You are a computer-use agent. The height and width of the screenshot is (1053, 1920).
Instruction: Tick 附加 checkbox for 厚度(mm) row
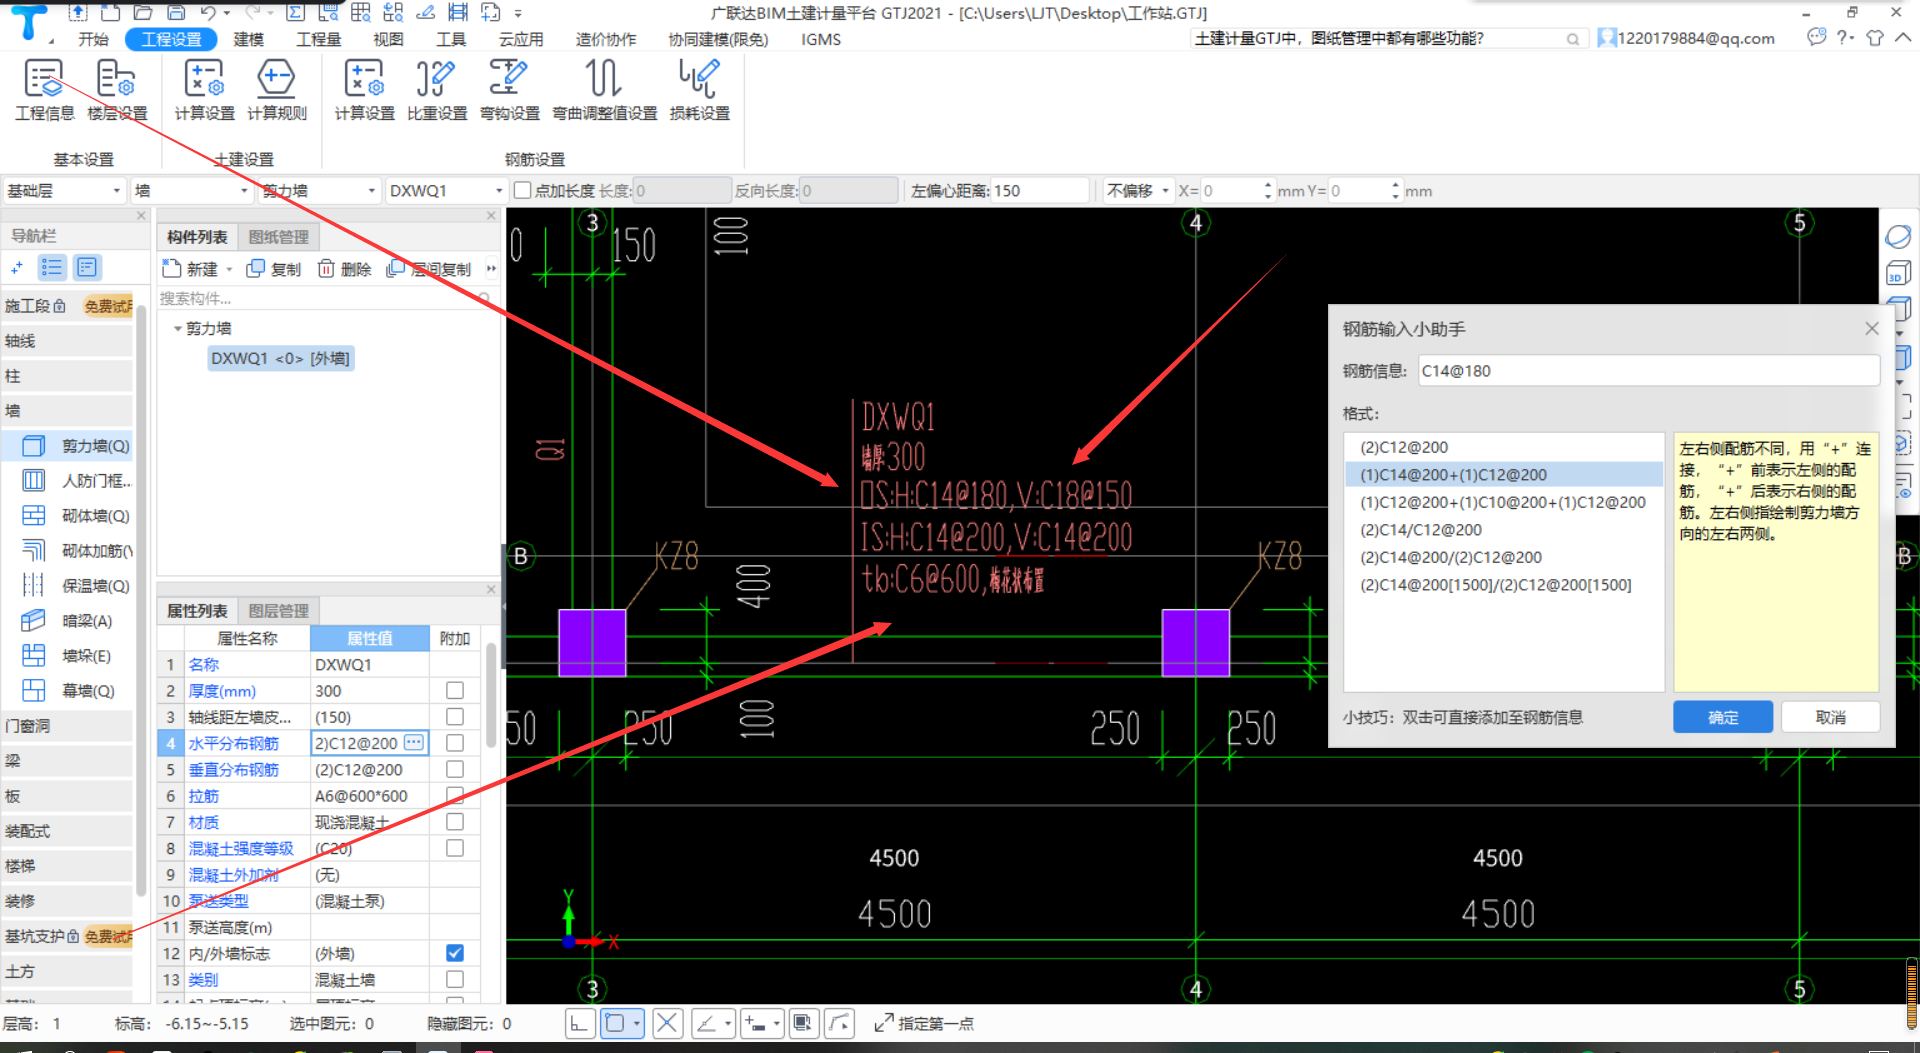tap(455, 691)
